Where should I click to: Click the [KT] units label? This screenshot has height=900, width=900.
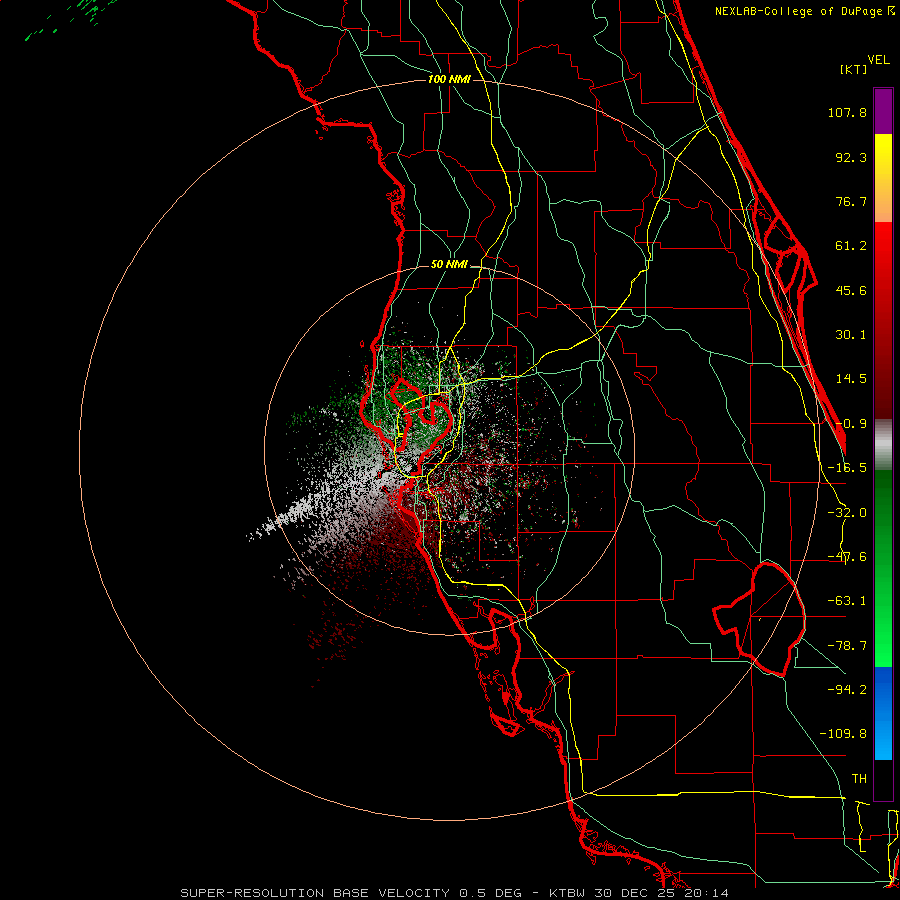point(854,69)
